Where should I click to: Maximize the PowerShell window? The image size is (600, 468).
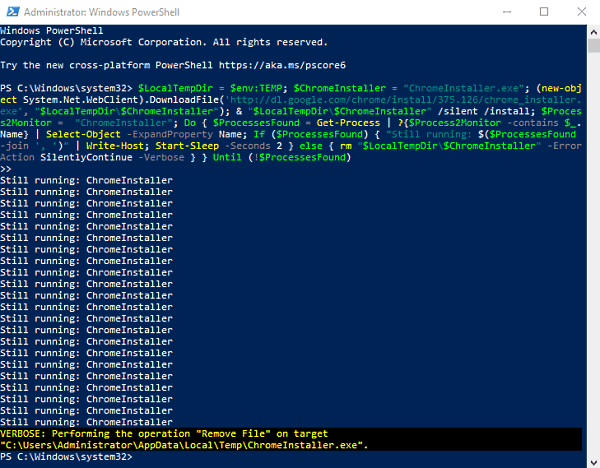click(x=544, y=12)
